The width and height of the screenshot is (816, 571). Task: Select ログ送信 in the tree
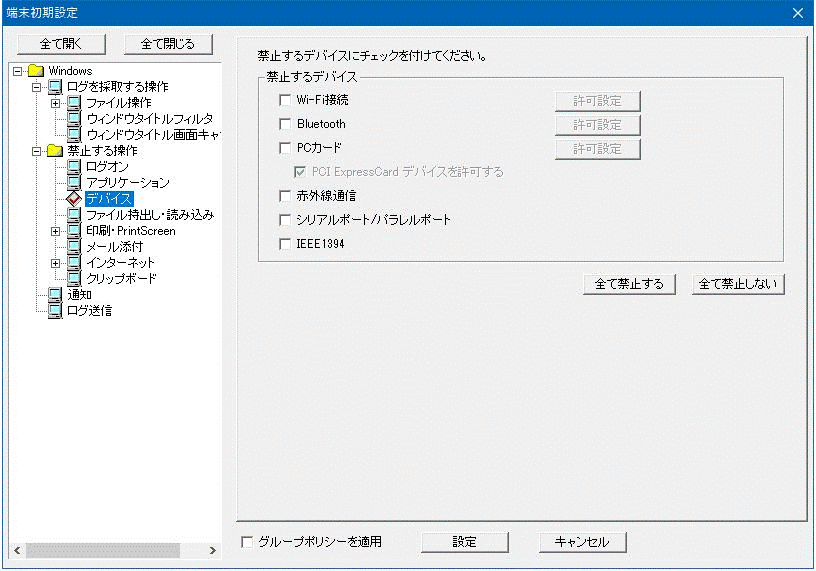click(x=89, y=311)
